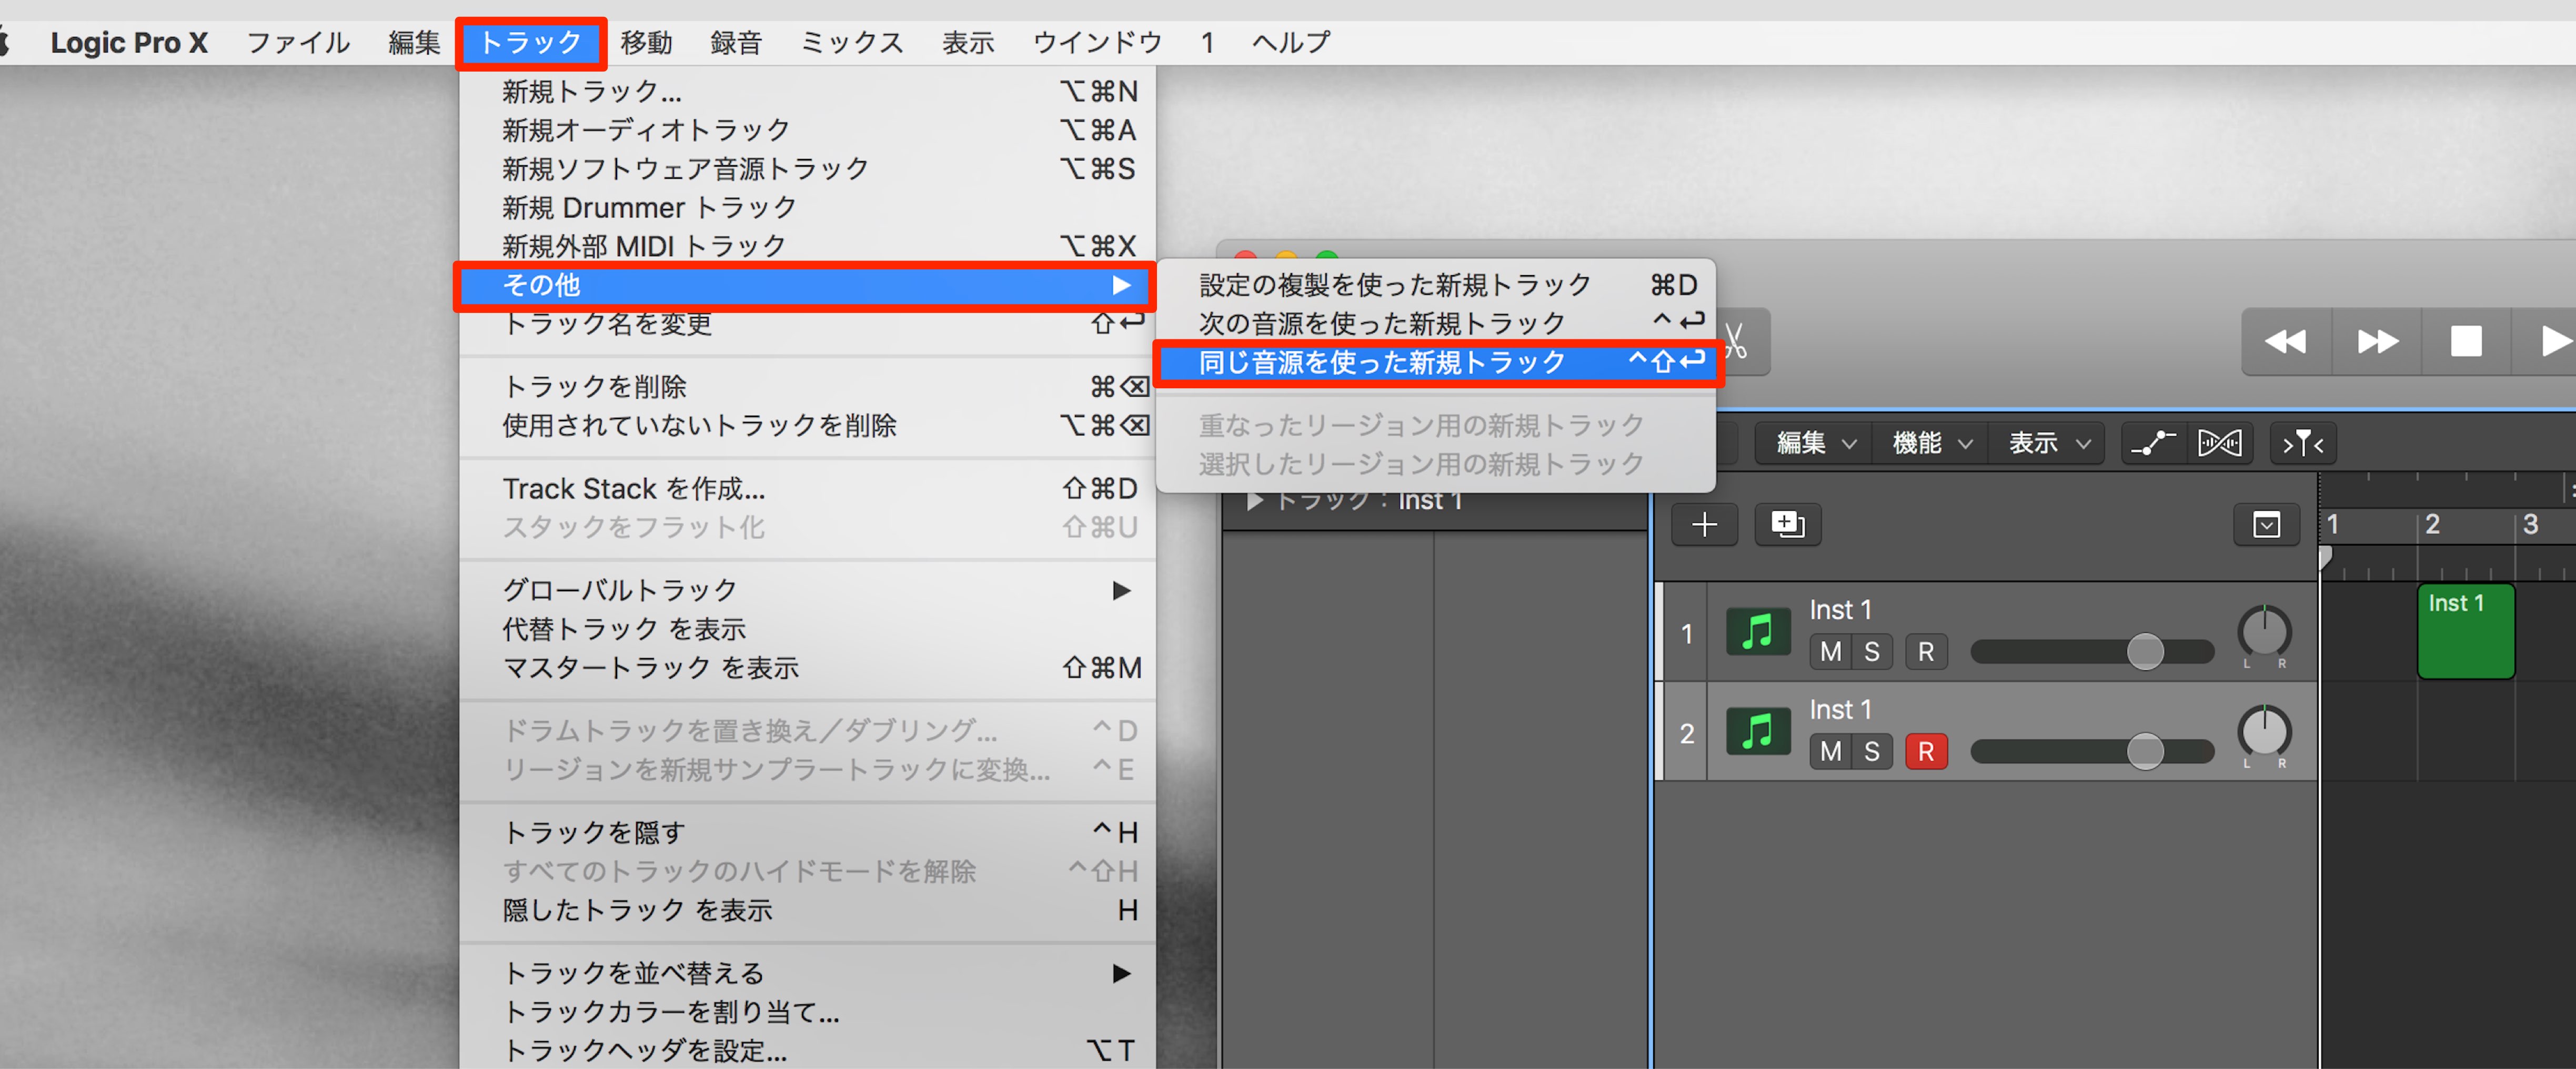This screenshot has width=2576, height=1069.
Task: Toggle the Flex view button
Action: 2219,443
